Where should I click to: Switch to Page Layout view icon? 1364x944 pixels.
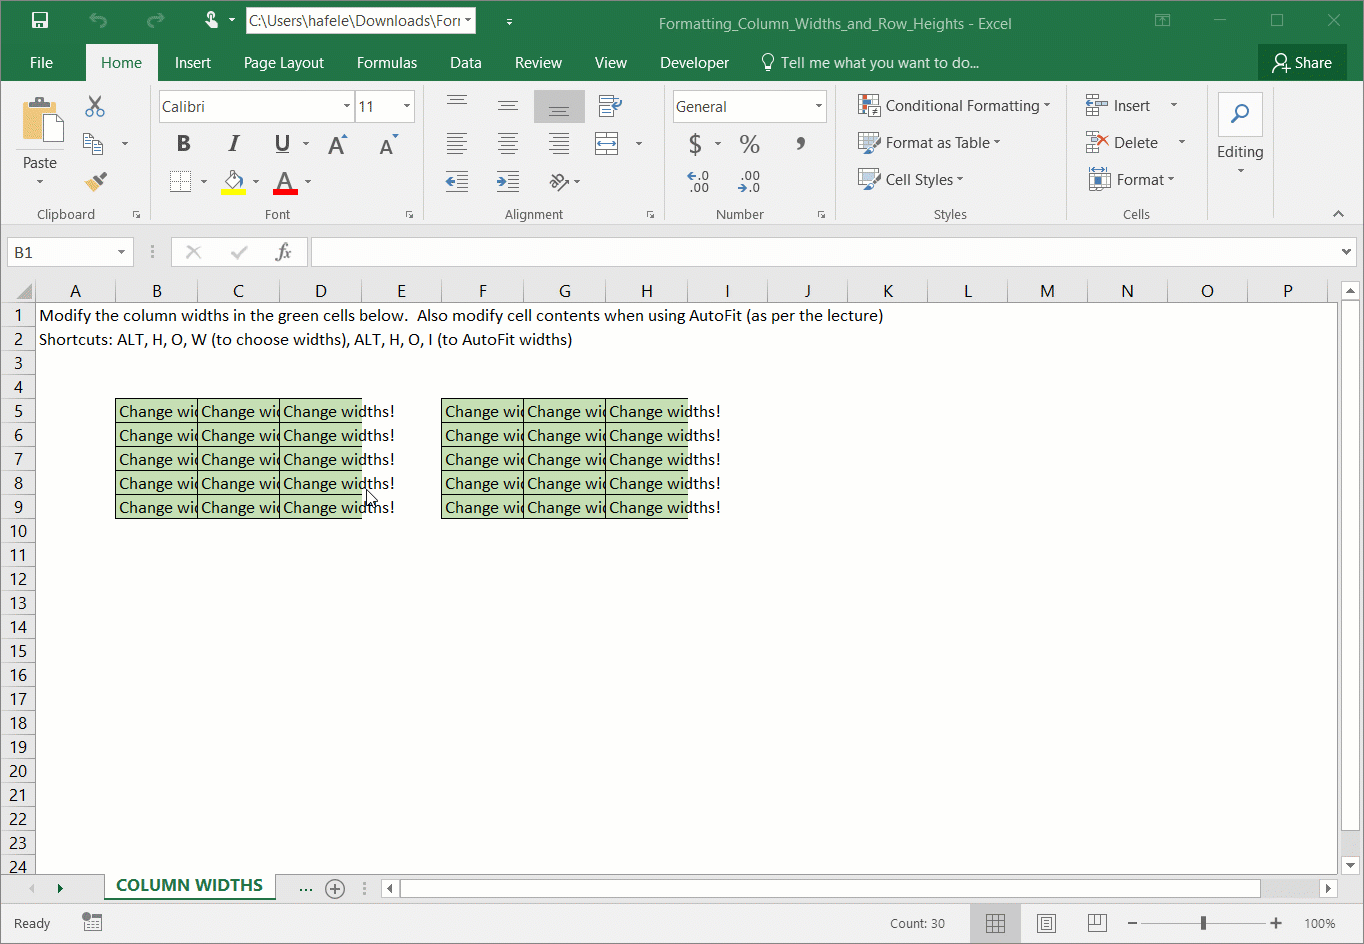pyautogui.click(x=1046, y=923)
